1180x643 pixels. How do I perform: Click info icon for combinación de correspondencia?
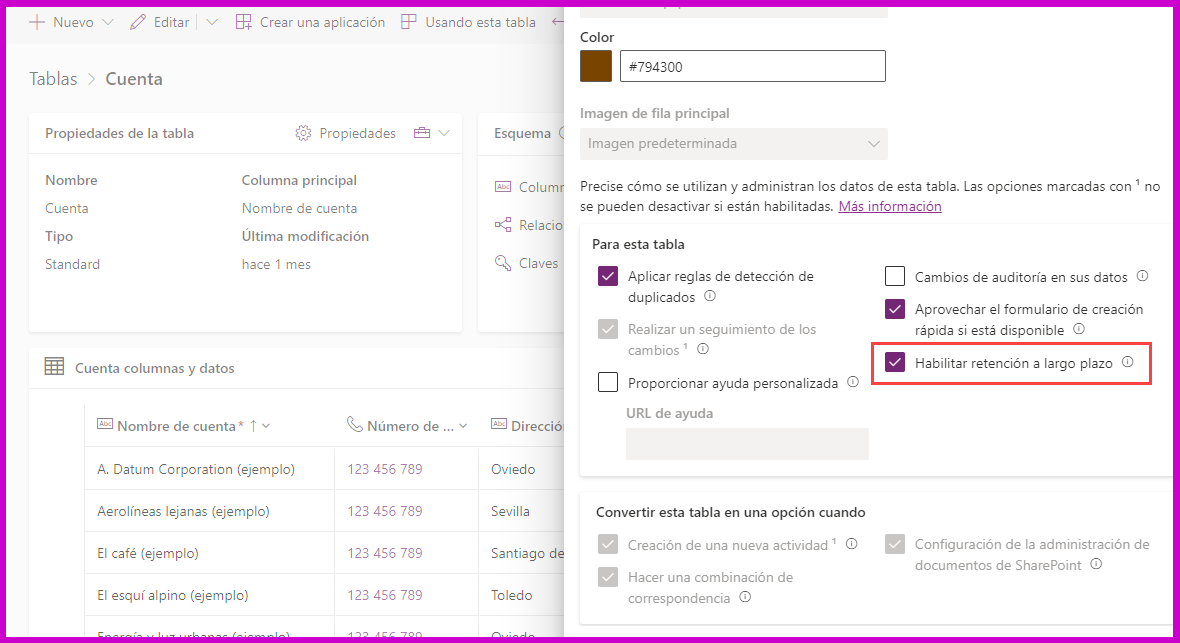[745, 597]
